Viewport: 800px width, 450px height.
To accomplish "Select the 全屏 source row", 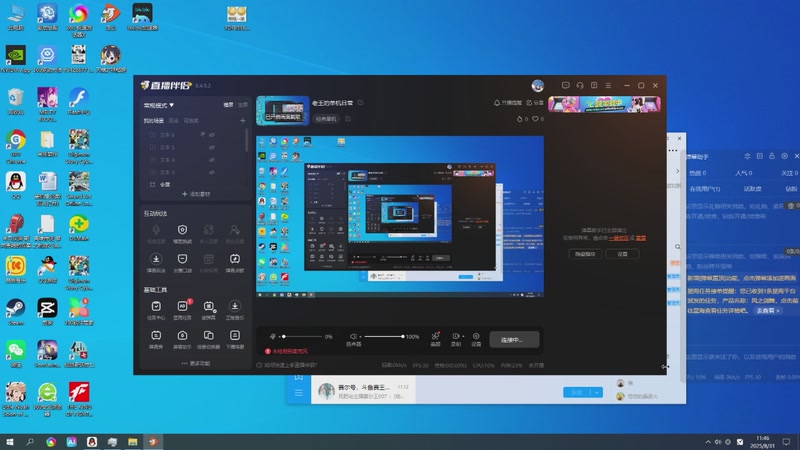I will click(194, 185).
